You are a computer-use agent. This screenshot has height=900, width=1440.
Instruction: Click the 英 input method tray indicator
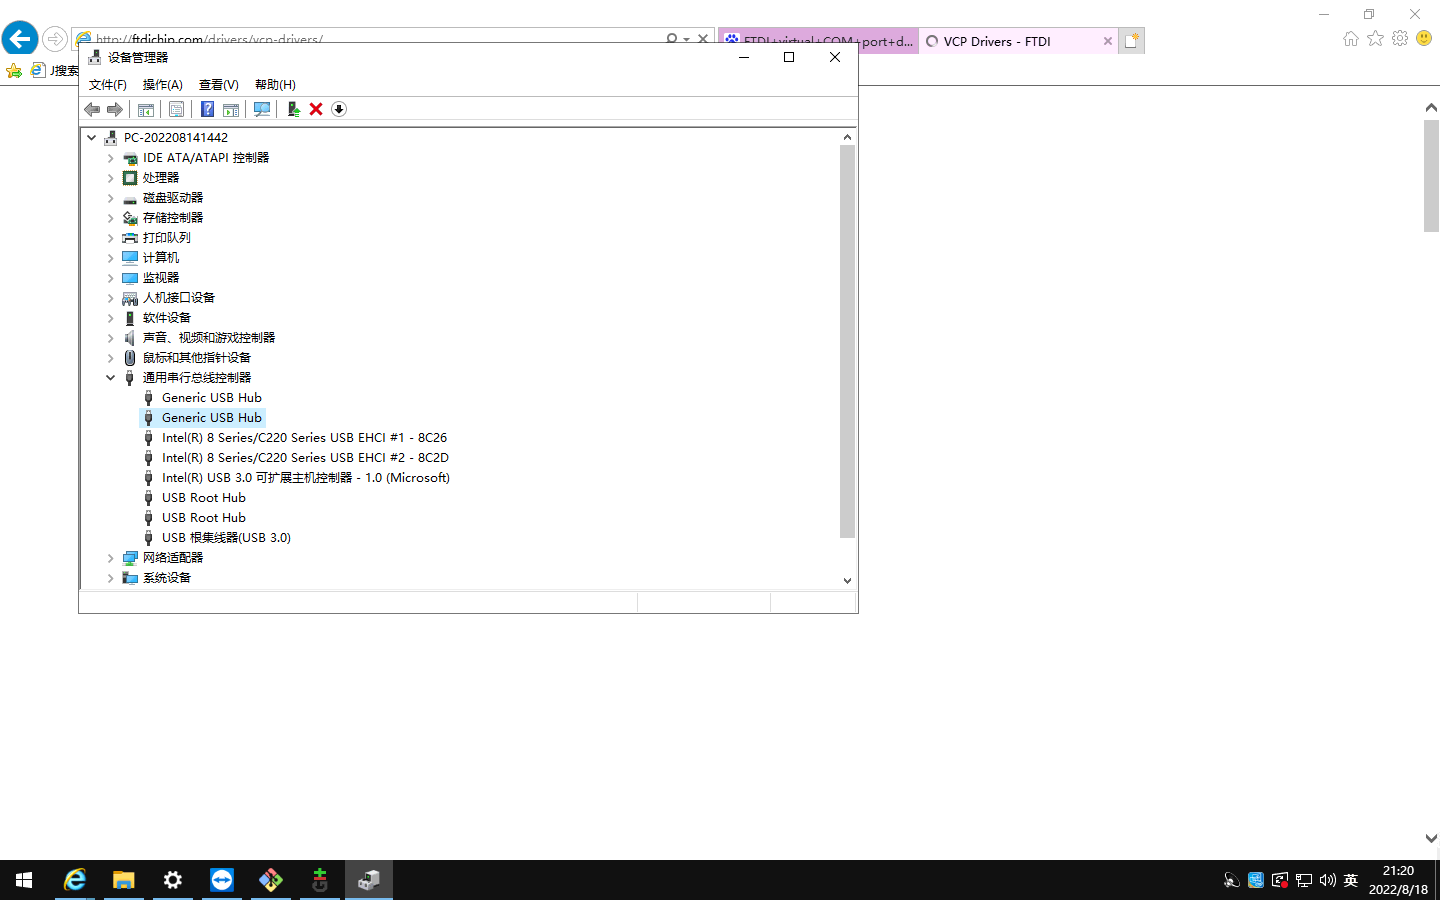tap(1351, 880)
